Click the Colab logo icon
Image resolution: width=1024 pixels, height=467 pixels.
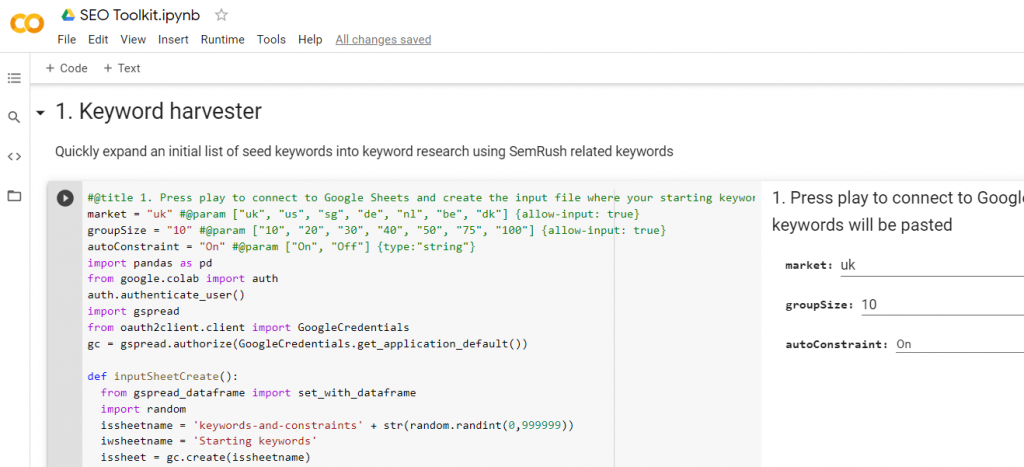(x=27, y=24)
